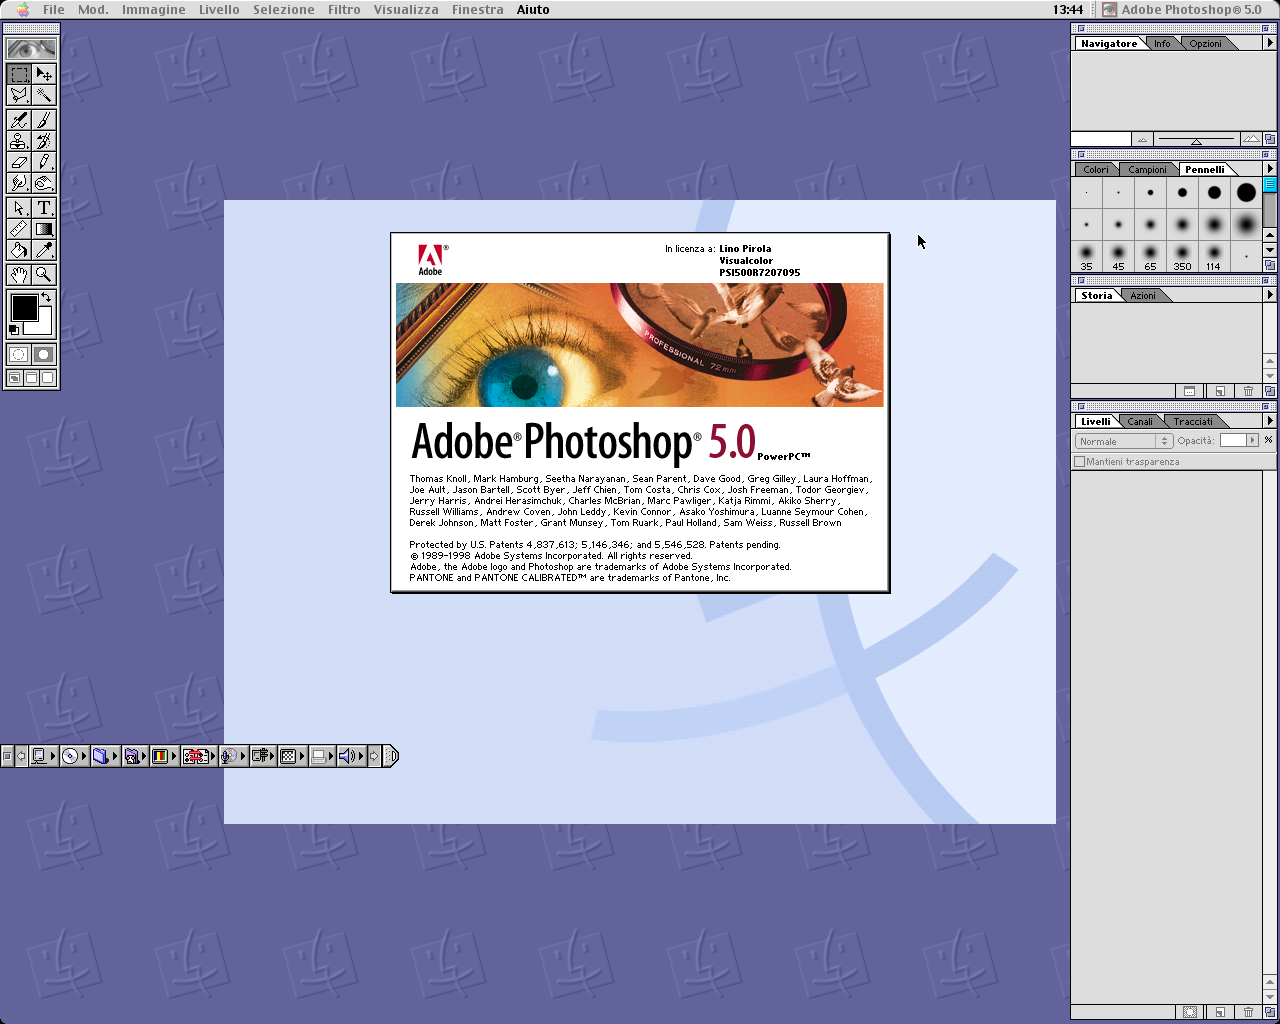The image size is (1280, 1024).
Task: Switch to the Tracciati tab
Action: click(x=1193, y=422)
